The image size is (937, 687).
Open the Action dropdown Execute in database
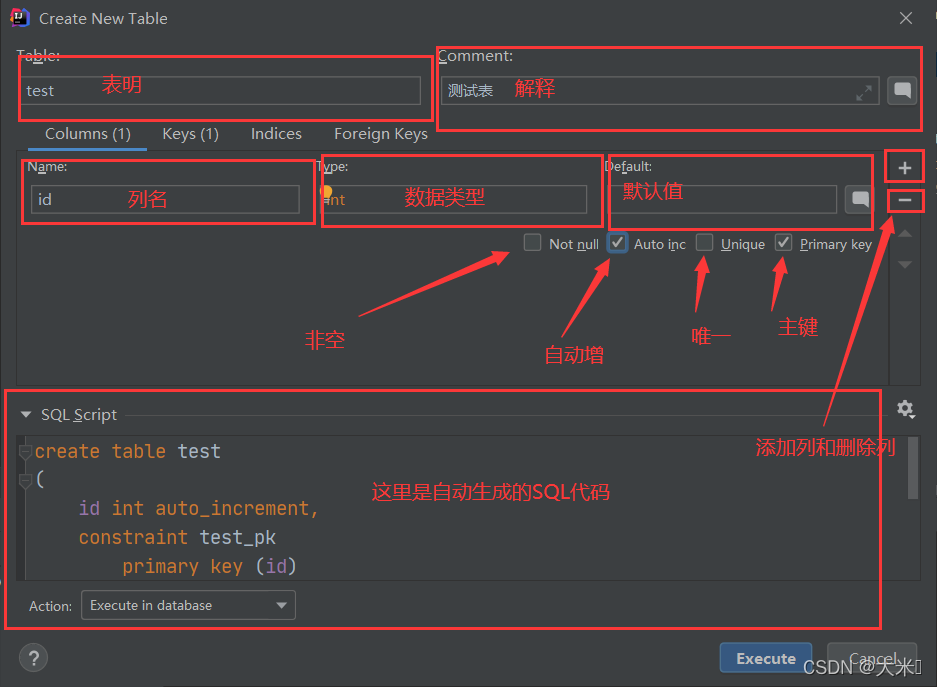click(188, 605)
